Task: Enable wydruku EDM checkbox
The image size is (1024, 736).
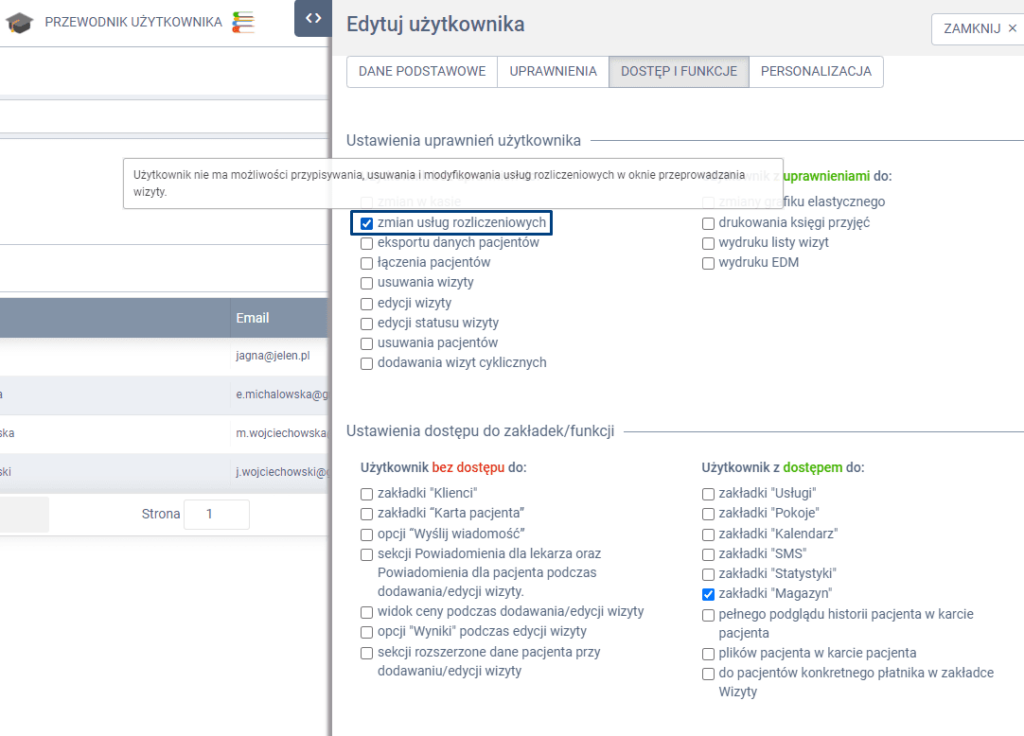Action: point(709,263)
